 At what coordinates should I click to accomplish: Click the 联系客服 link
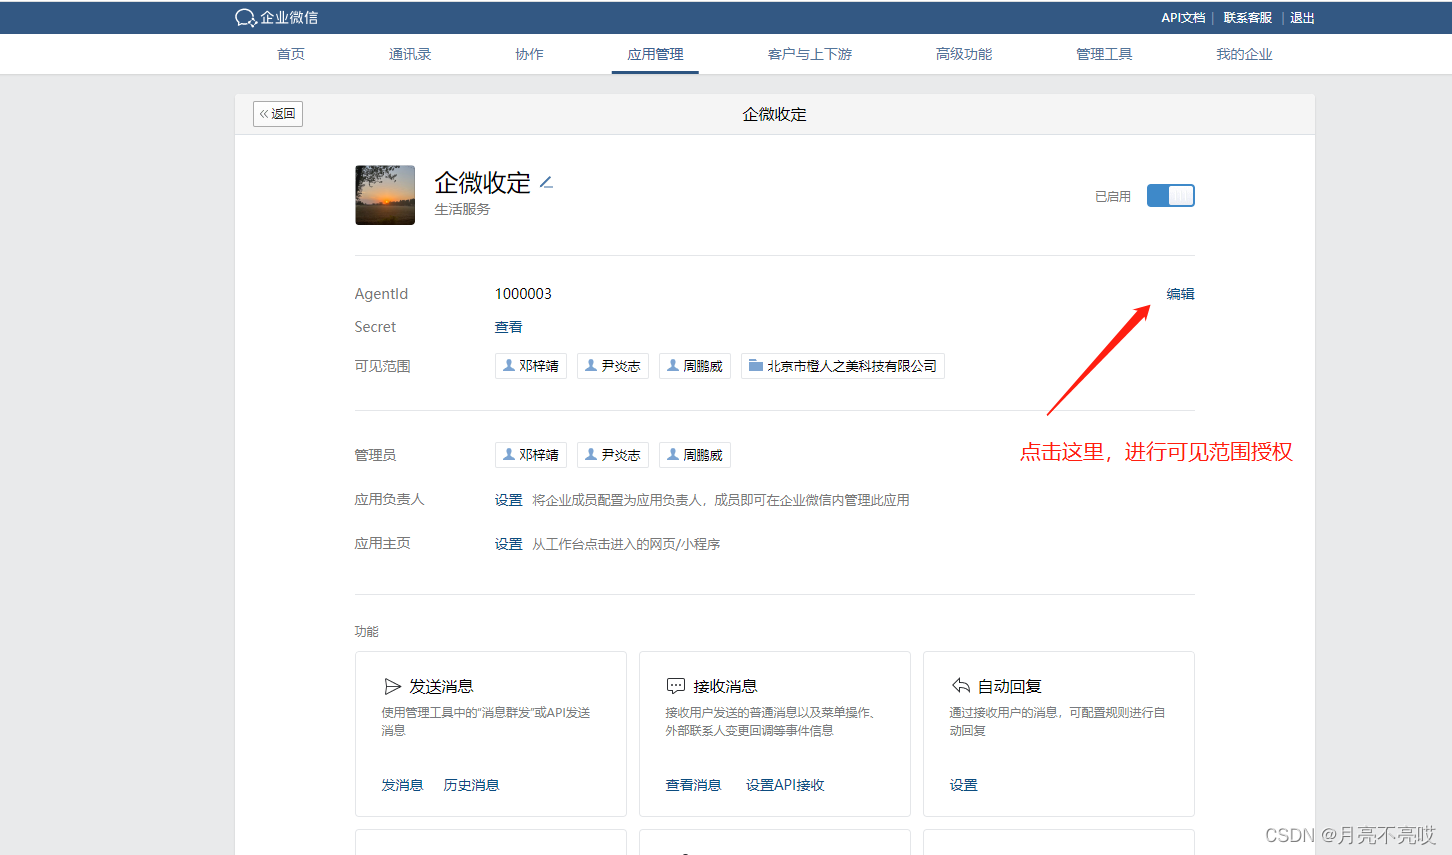pyautogui.click(x=1248, y=18)
